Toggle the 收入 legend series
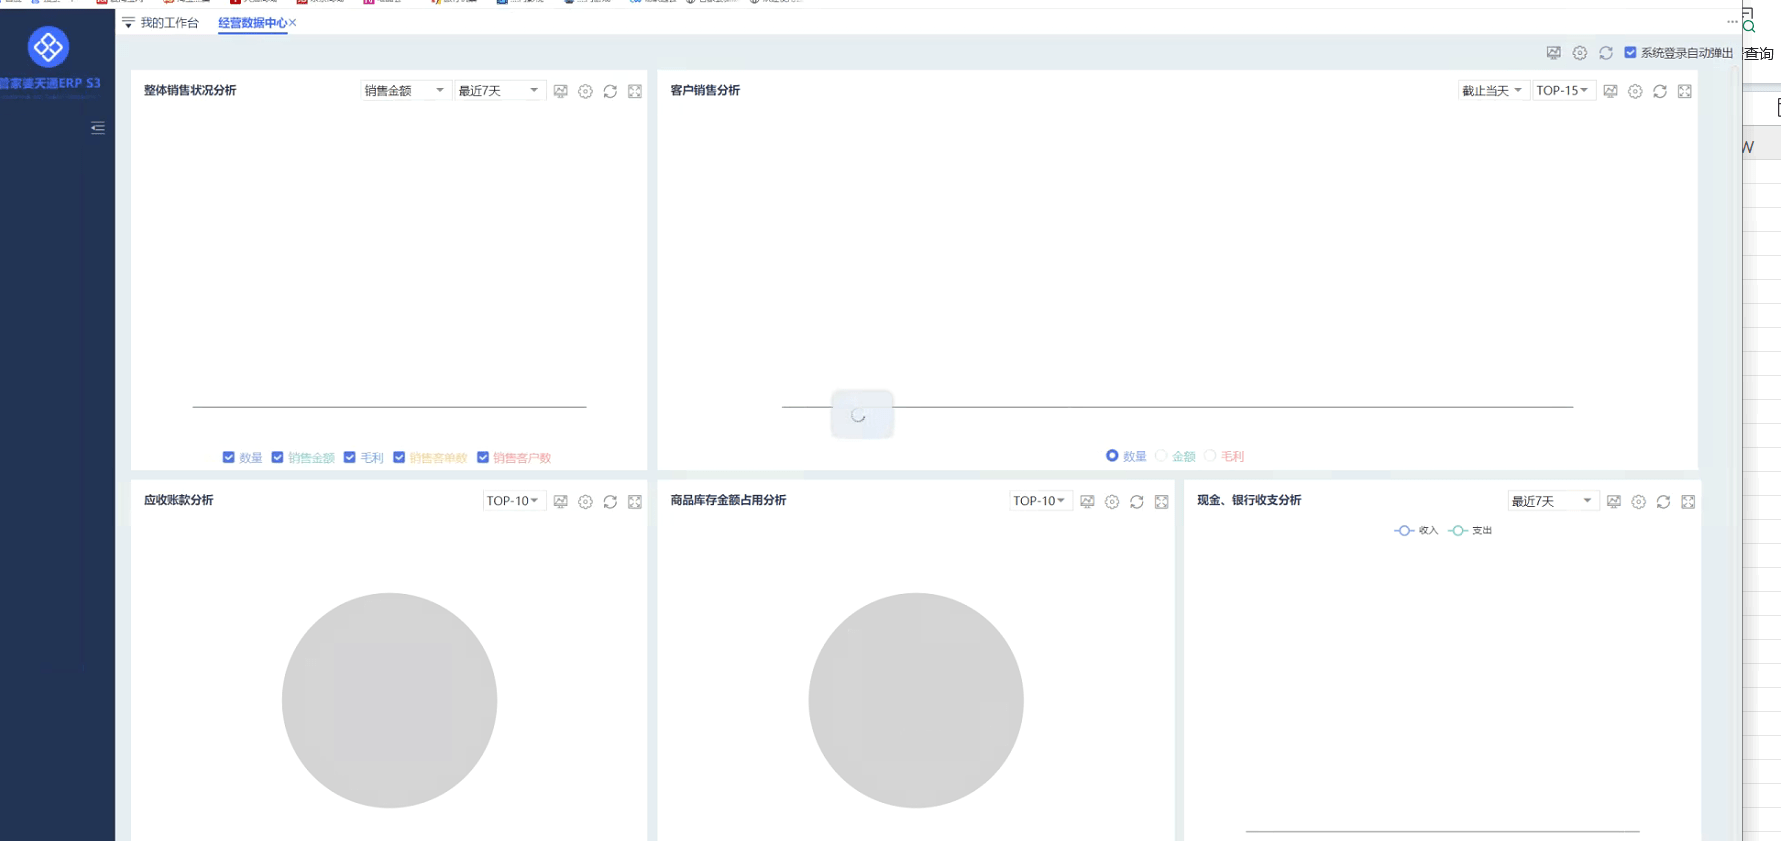The height and width of the screenshot is (841, 1781). (x=1416, y=530)
